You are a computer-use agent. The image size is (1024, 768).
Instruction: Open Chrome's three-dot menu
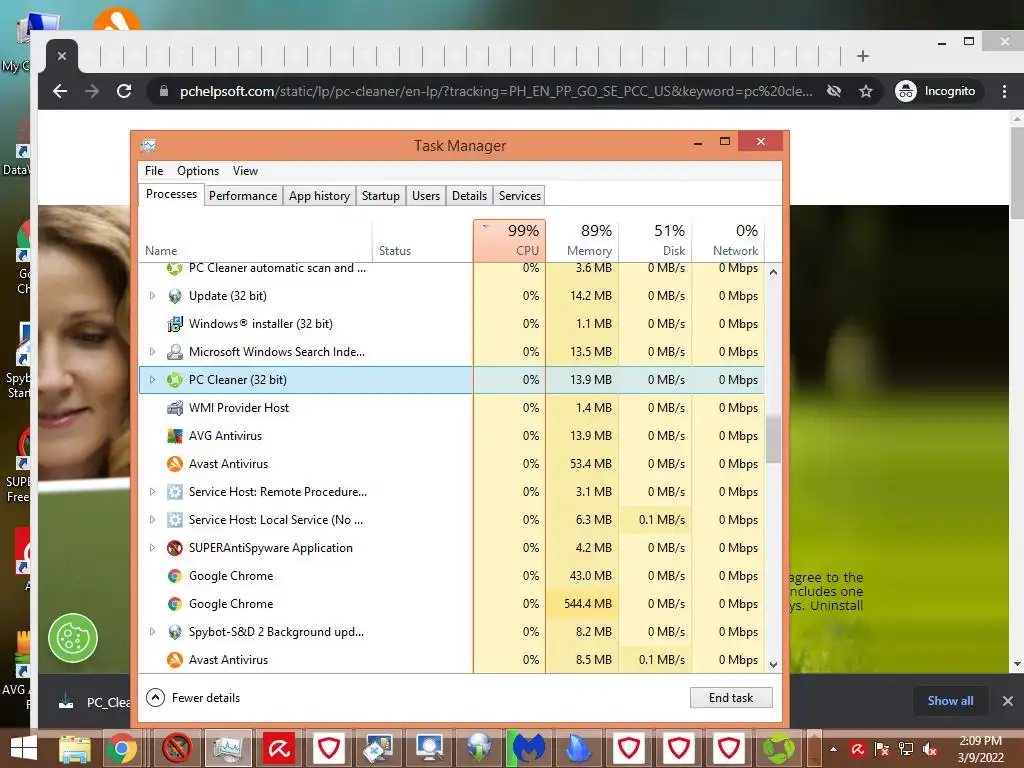tap(1004, 91)
